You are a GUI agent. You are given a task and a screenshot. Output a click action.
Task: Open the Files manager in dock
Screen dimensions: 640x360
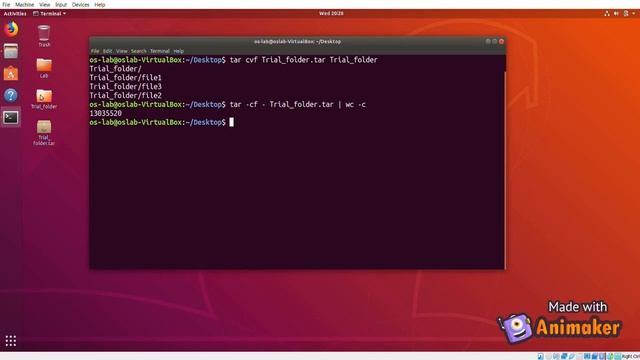(x=11, y=51)
